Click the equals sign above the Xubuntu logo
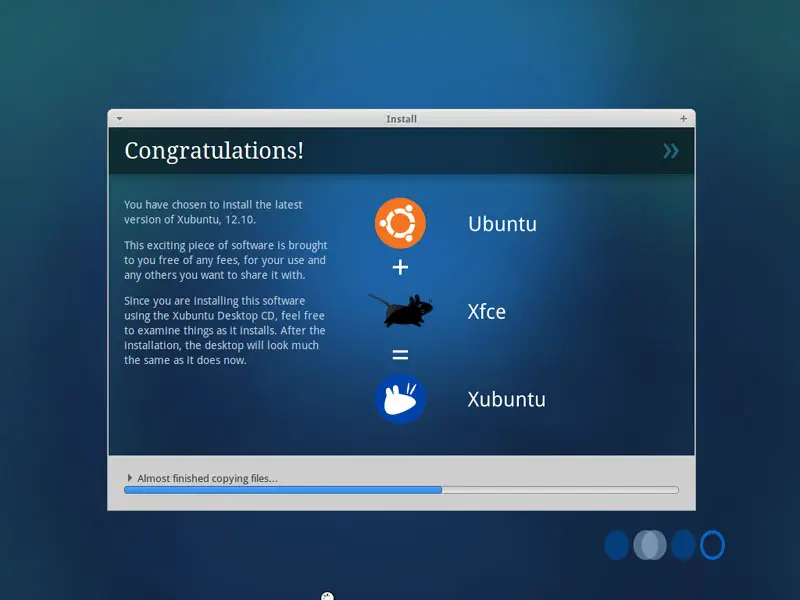 point(401,355)
